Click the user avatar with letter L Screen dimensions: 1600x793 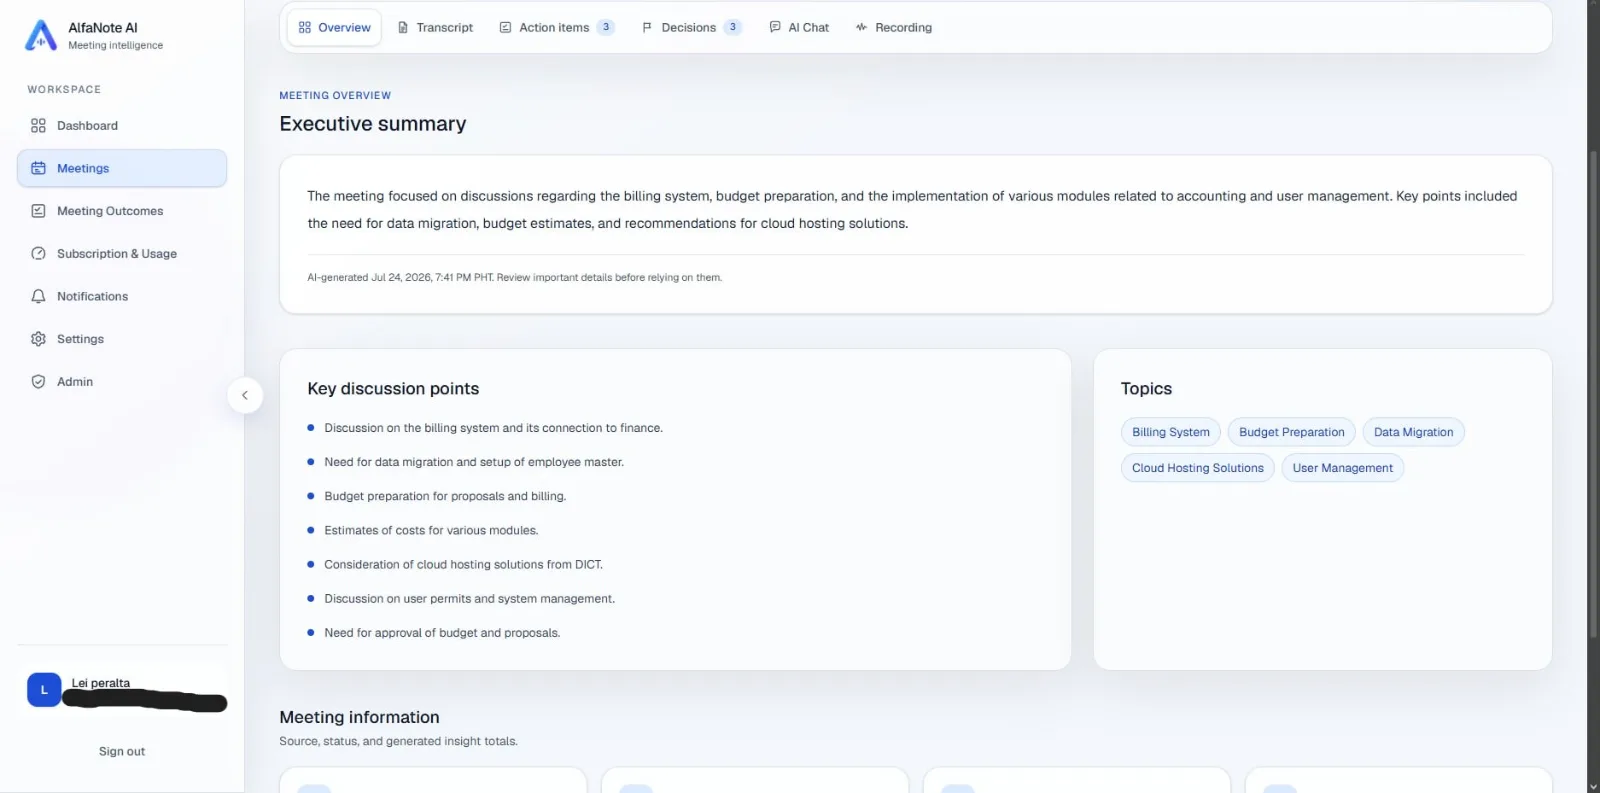pyautogui.click(x=44, y=690)
